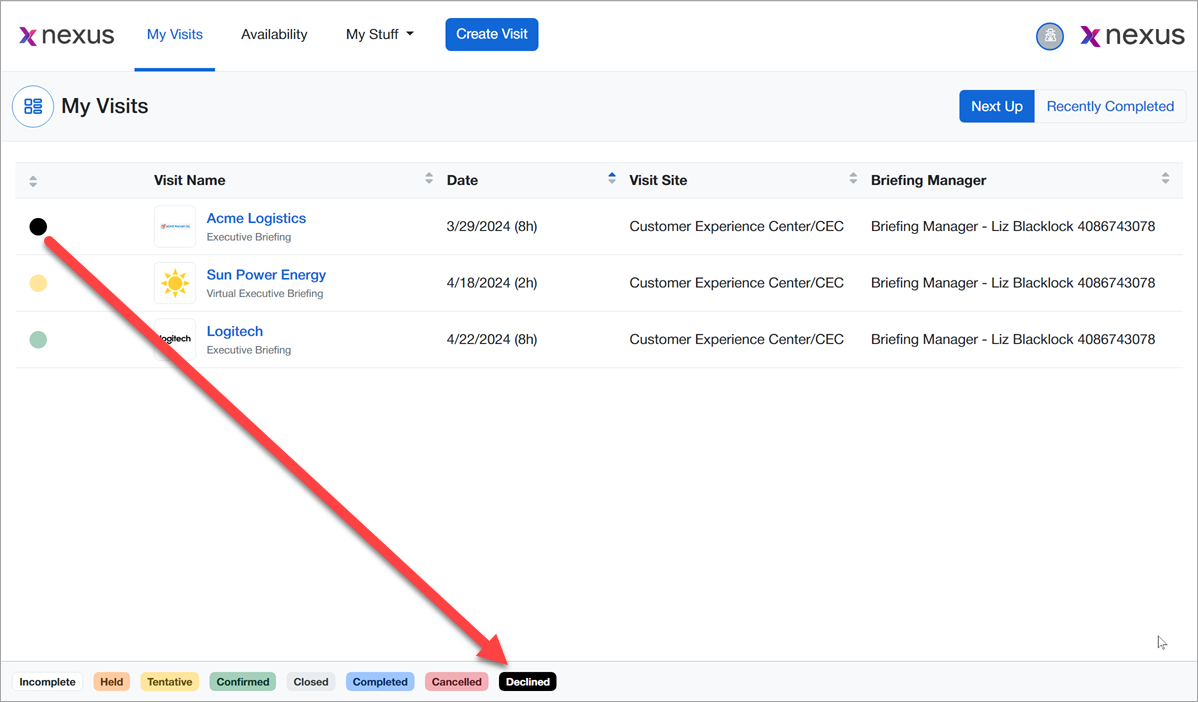Open the user profile avatar icon
Image resolution: width=1198 pixels, height=702 pixels.
click(1050, 36)
